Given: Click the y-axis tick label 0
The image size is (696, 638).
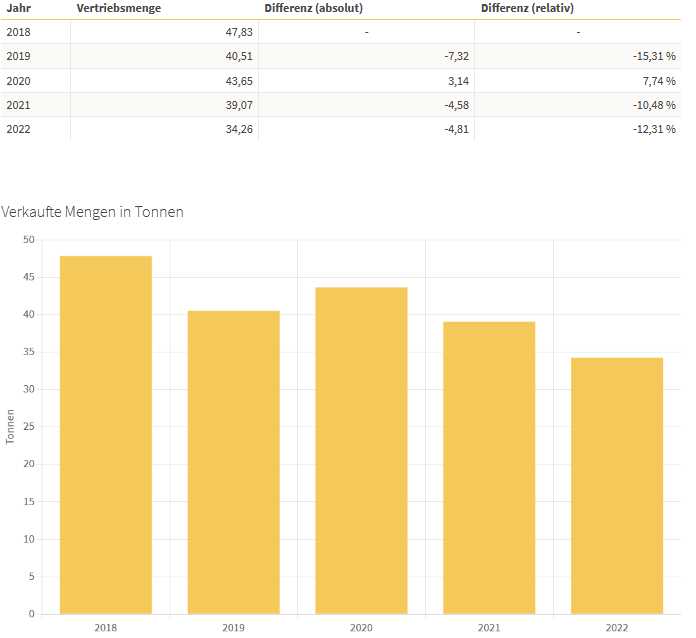Looking at the screenshot, I should tap(32, 614).
